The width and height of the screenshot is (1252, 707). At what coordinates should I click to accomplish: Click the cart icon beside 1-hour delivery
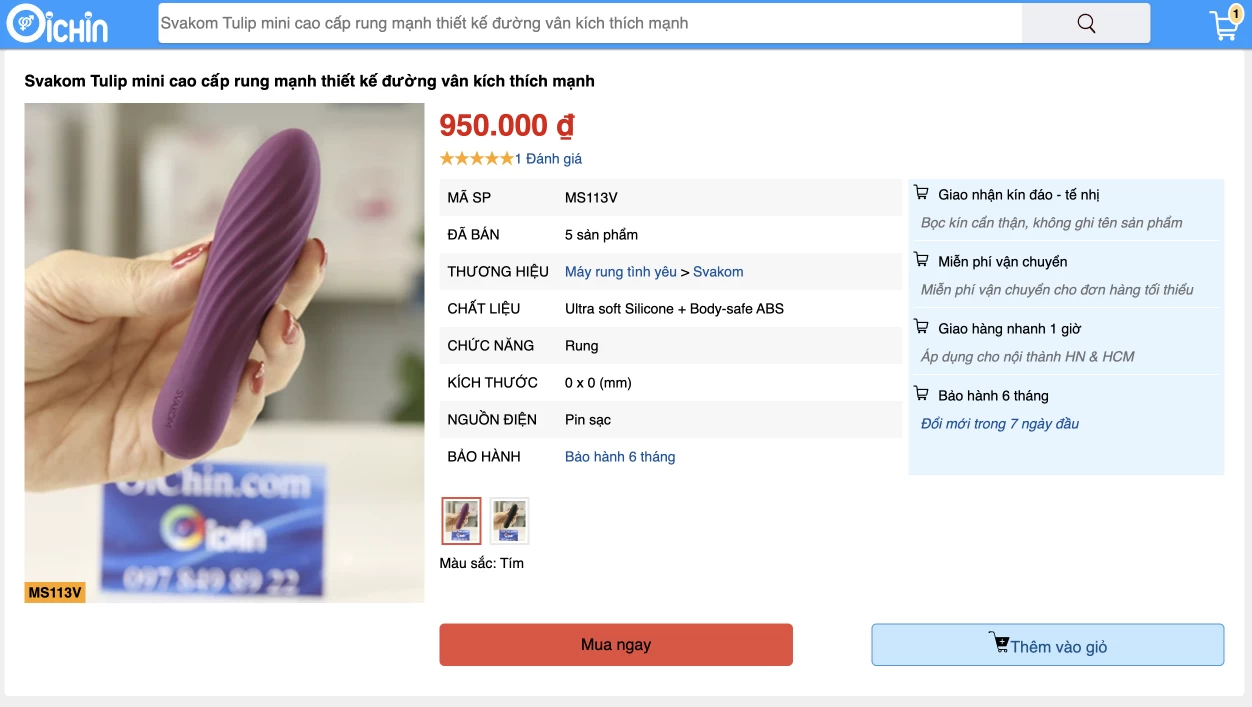(x=921, y=328)
